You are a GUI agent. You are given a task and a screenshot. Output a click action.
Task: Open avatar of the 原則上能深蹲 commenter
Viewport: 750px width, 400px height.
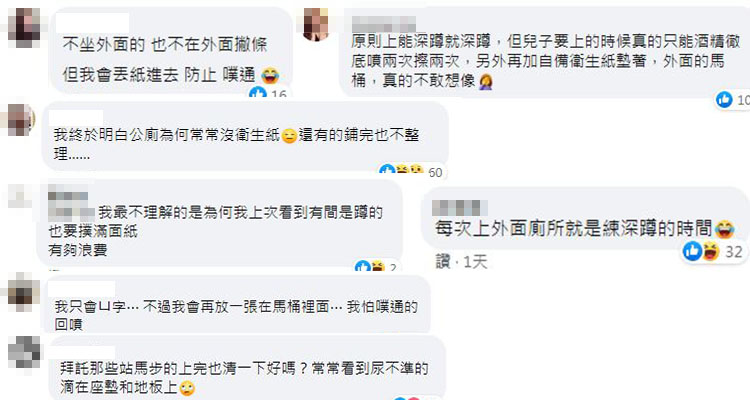click(x=316, y=25)
